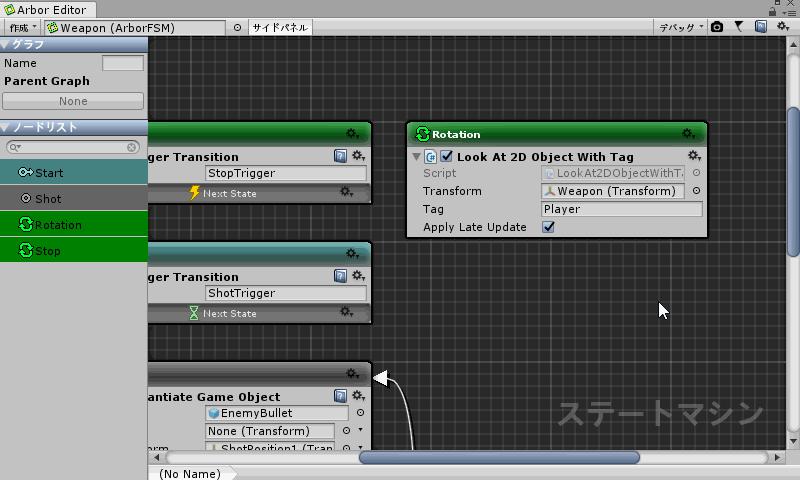Toggle the サイドパネル side panel button
Viewport: 800px width, 480px height.
(280, 28)
